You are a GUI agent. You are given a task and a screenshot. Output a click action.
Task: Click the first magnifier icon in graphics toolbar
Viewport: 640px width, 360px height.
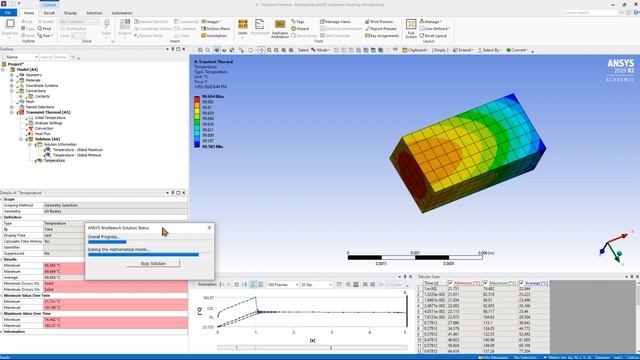(200, 50)
